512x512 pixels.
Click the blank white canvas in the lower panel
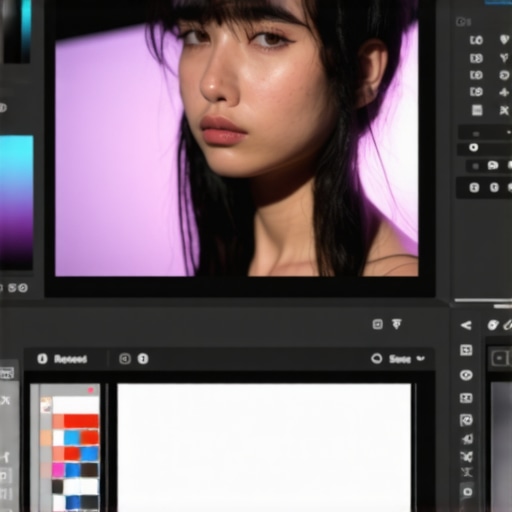click(264, 448)
